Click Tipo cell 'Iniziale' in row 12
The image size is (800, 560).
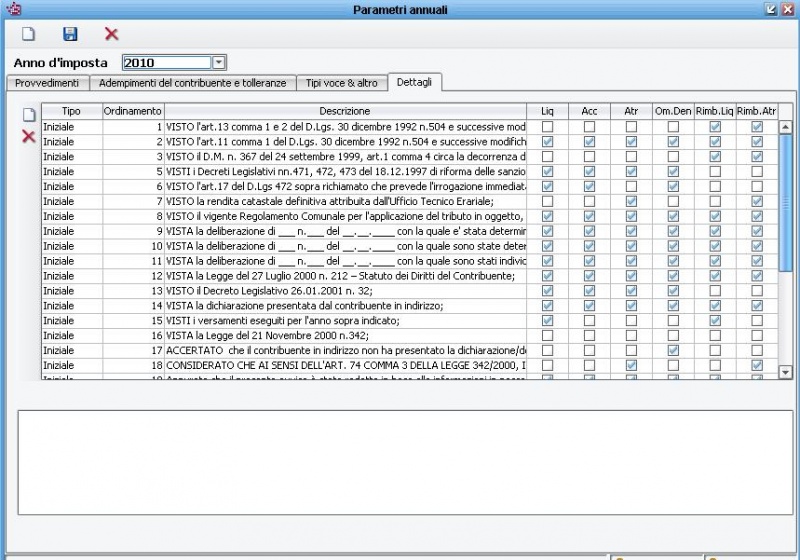tap(72, 276)
